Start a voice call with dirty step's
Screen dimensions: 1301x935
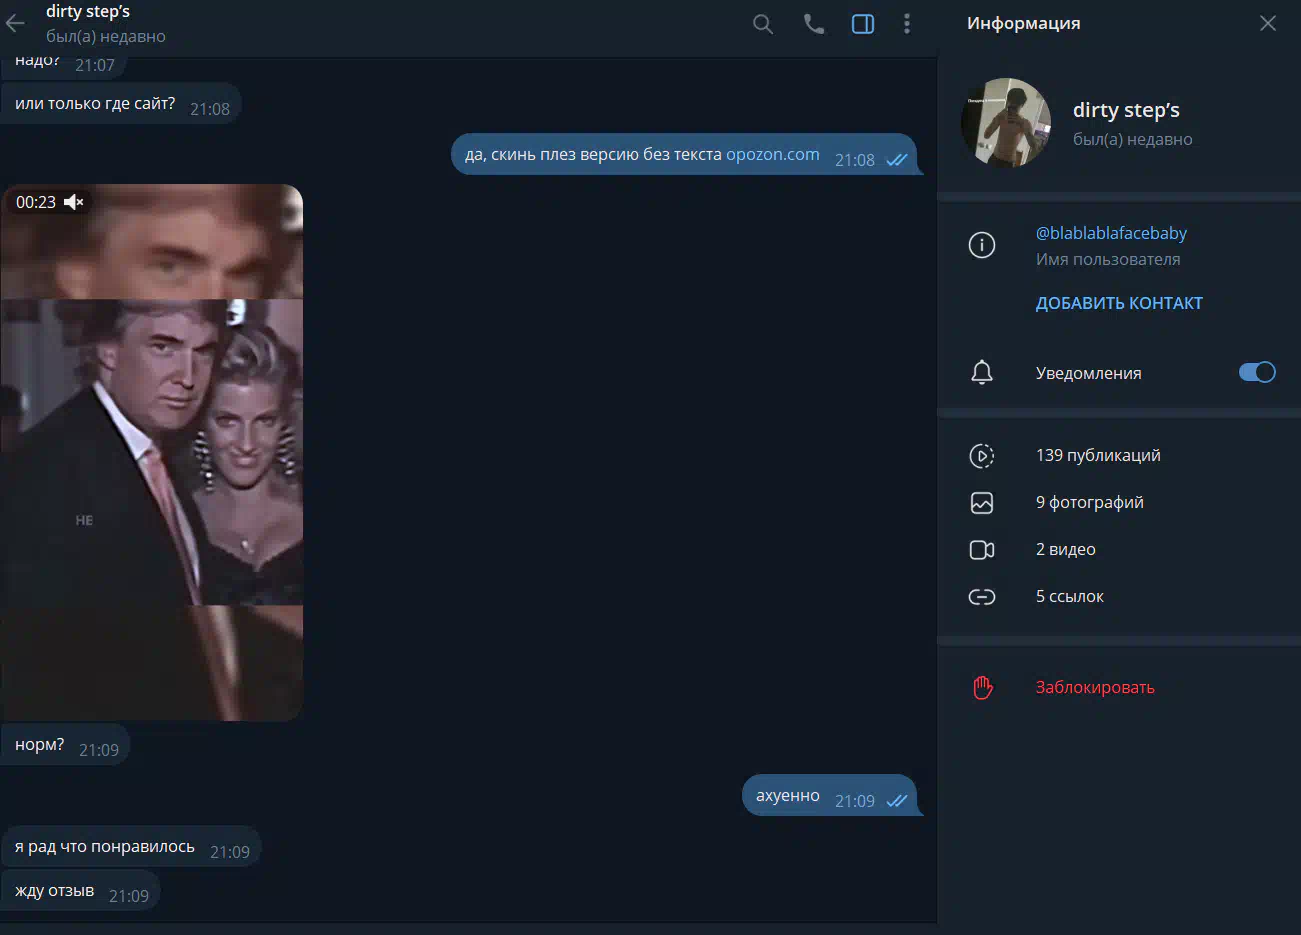(814, 24)
